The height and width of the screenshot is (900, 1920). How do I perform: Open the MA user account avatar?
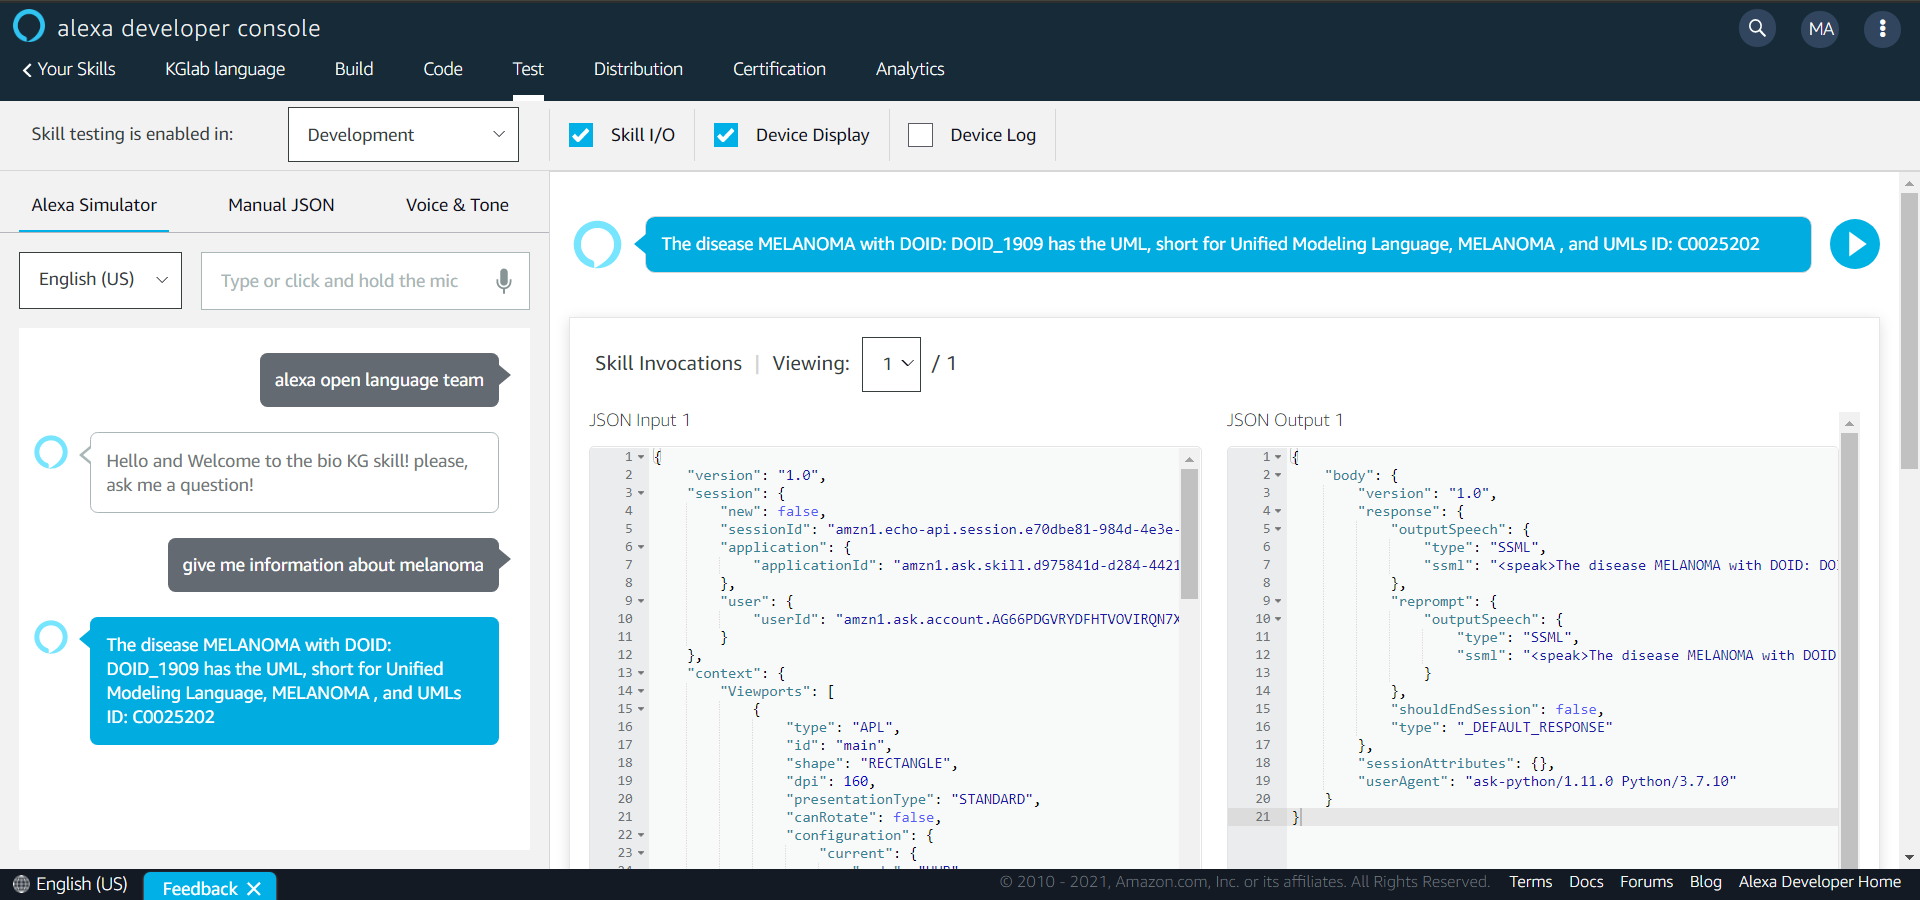point(1821,28)
